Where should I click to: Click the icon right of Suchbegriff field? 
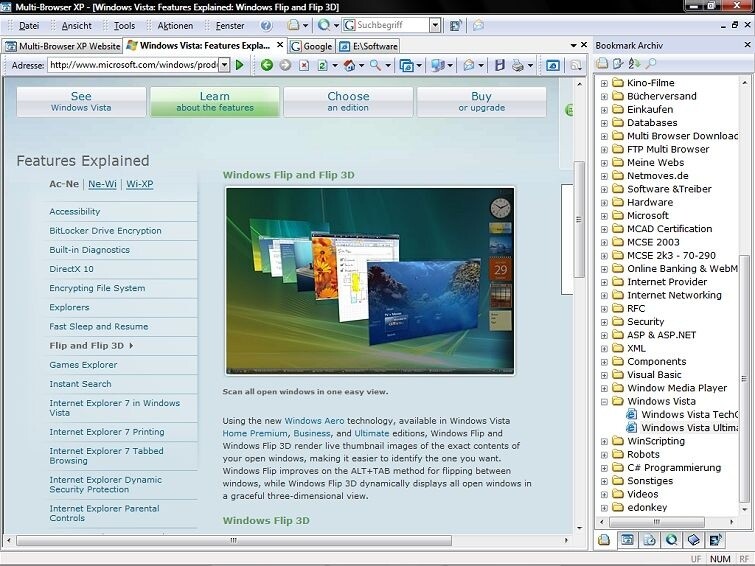(455, 25)
